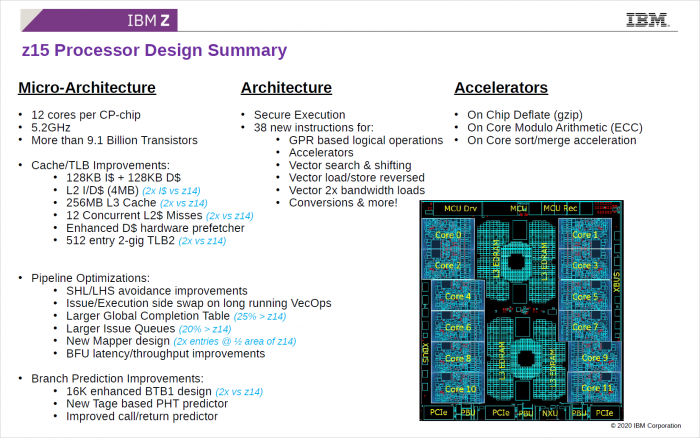The image size is (700, 438).
Task: Select 'Issue/Execution side swap' line
Action: click(199, 303)
